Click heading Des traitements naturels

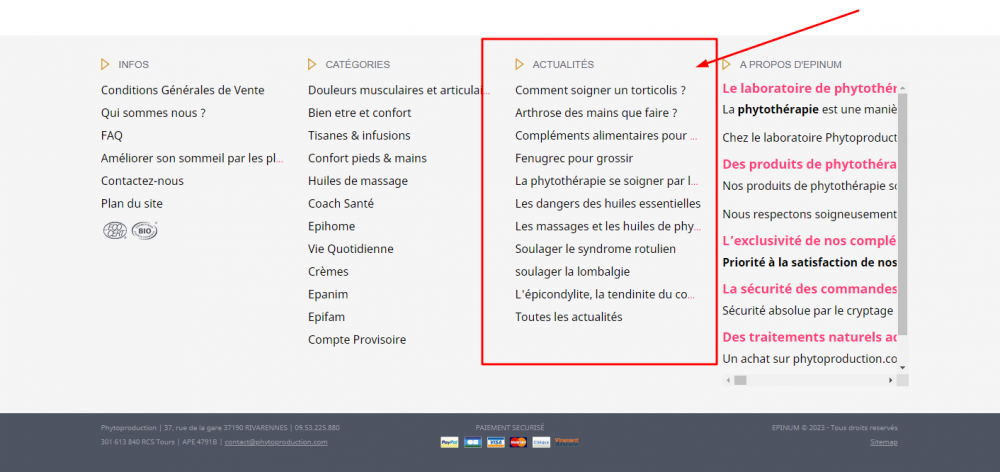coord(810,337)
